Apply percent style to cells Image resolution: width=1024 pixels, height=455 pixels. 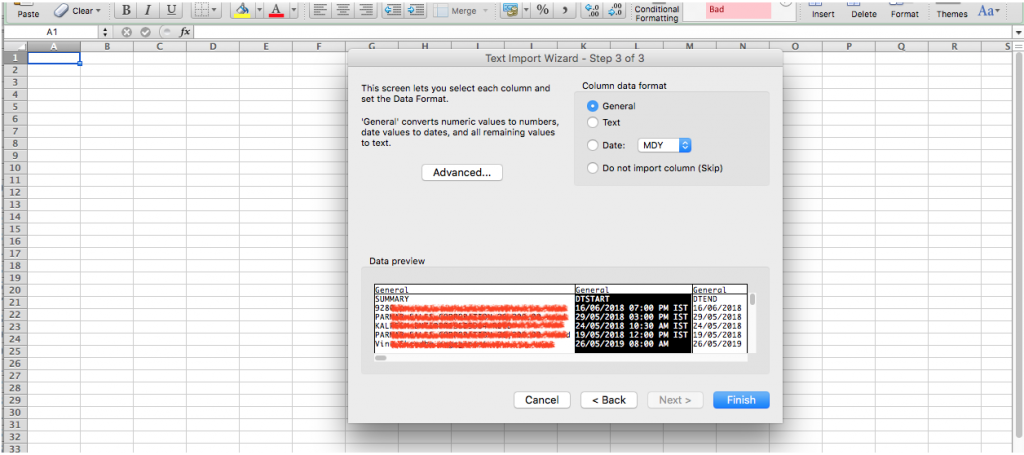coord(542,10)
